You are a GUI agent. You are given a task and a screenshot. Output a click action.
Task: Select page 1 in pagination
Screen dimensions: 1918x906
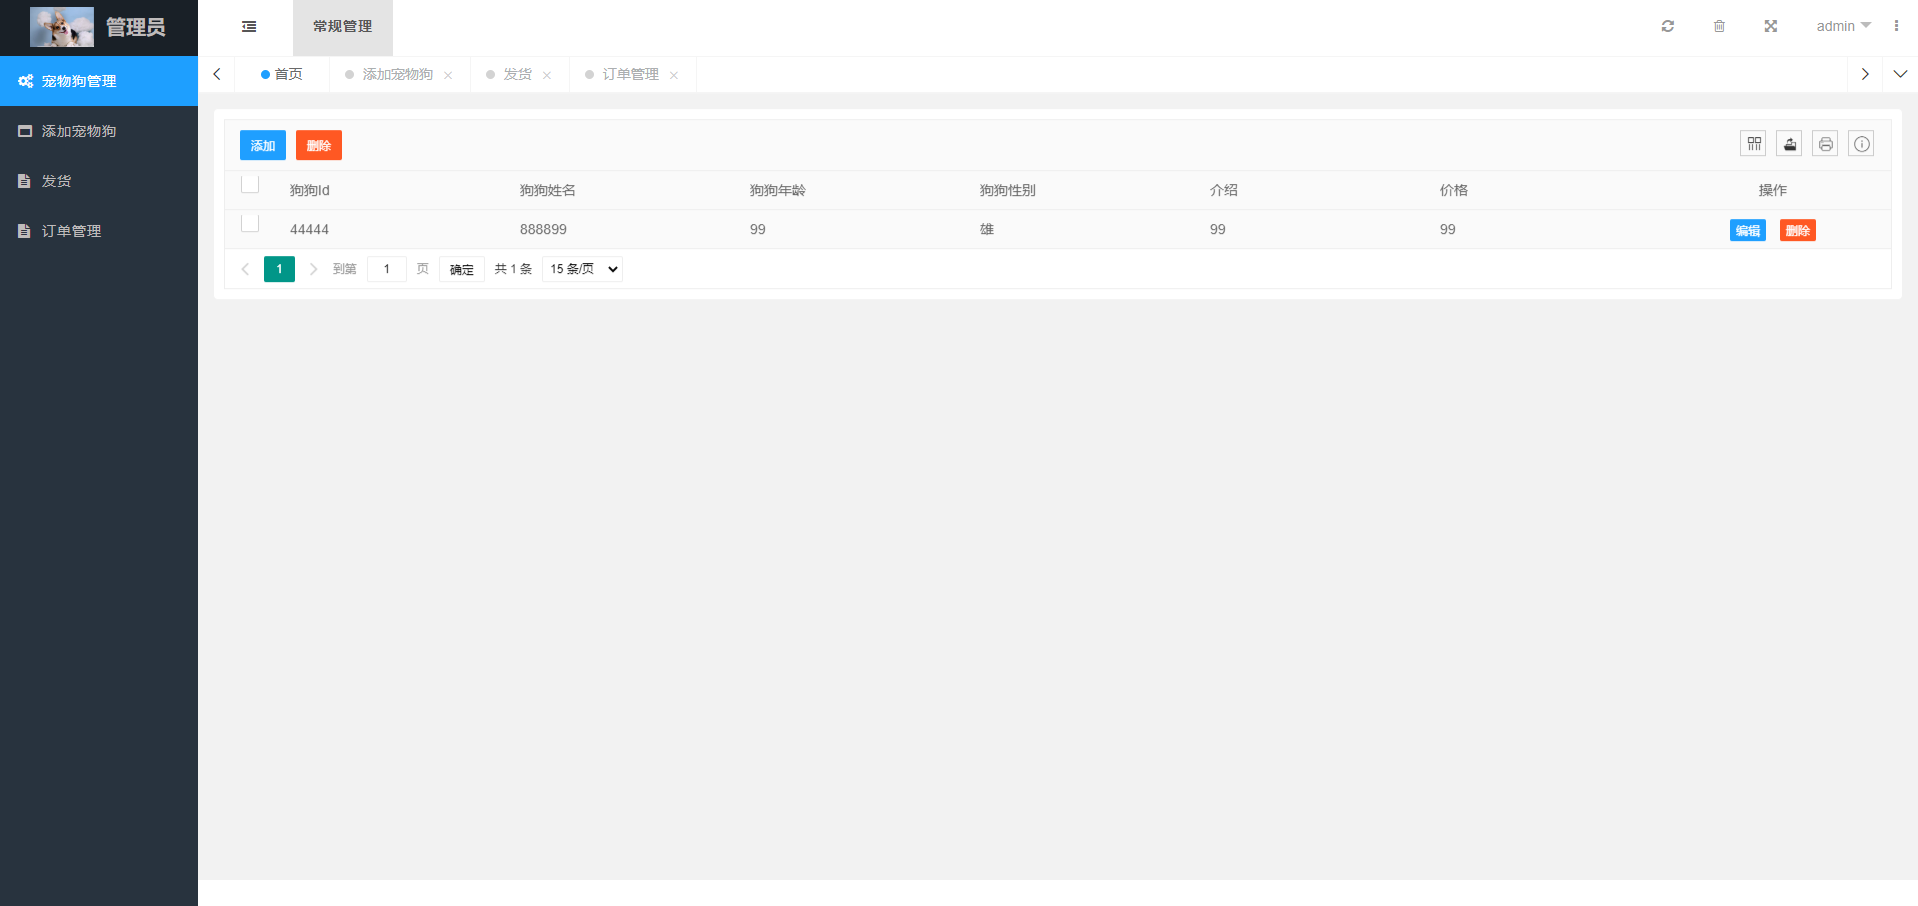279,269
